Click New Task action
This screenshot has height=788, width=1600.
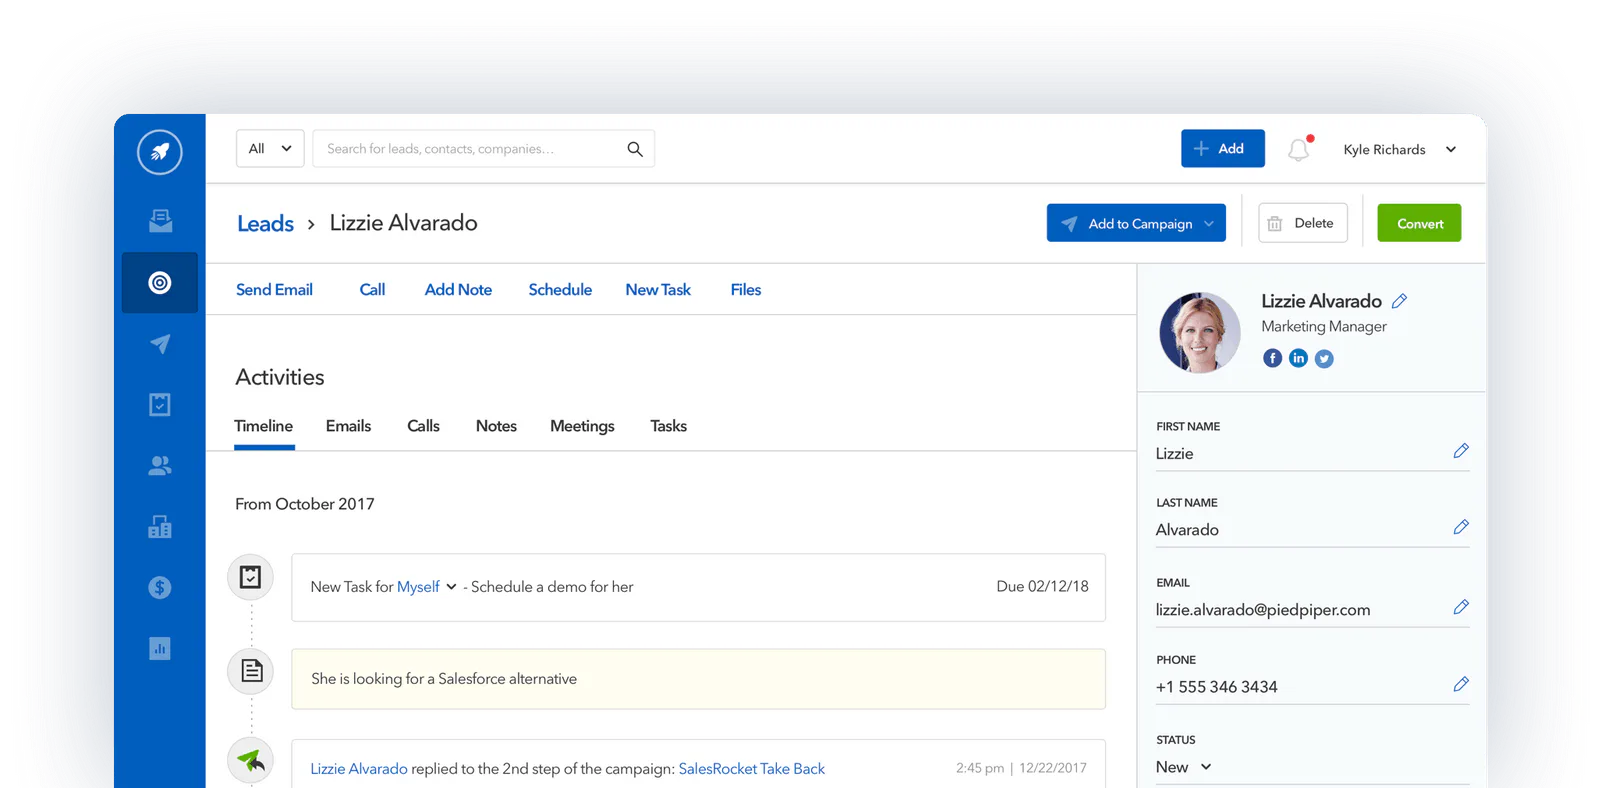coord(658,290)
